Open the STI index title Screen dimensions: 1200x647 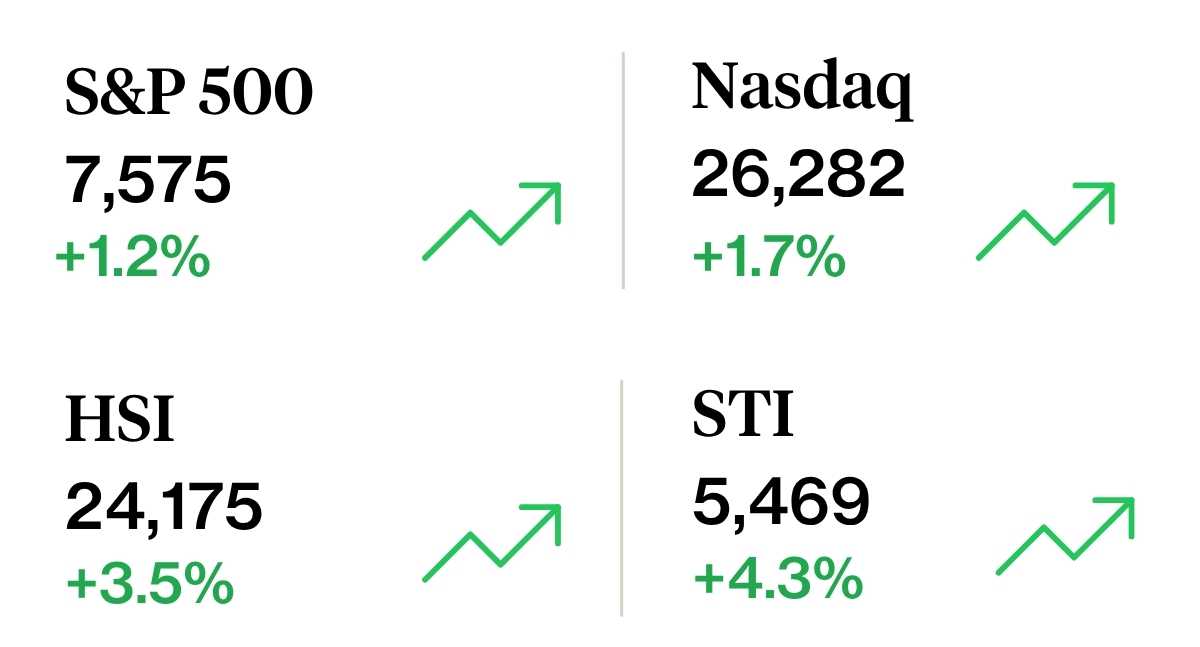(743, 415)
